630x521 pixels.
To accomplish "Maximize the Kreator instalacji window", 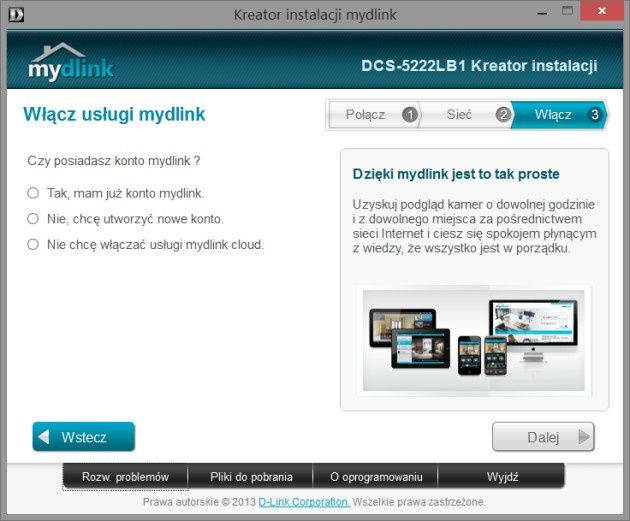I will (567, 11).
